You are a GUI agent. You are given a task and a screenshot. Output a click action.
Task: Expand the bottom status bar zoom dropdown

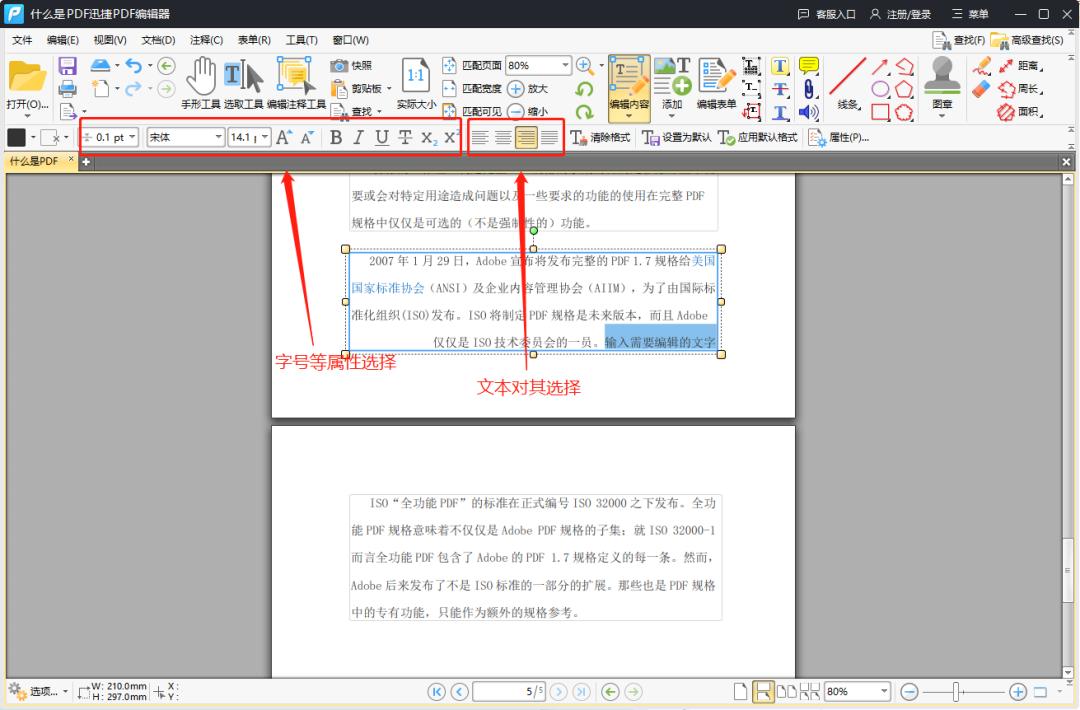(x=884, y=692)
